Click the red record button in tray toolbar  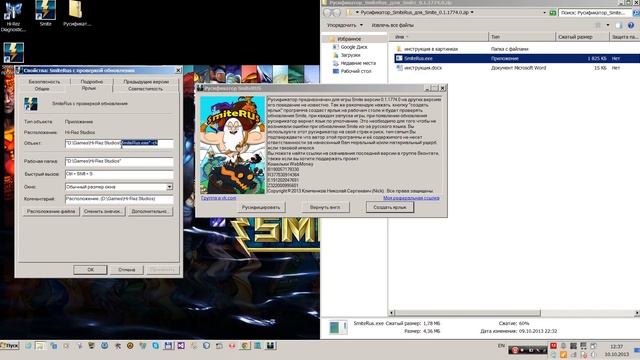pyautogui.click(x=515, y=350)
